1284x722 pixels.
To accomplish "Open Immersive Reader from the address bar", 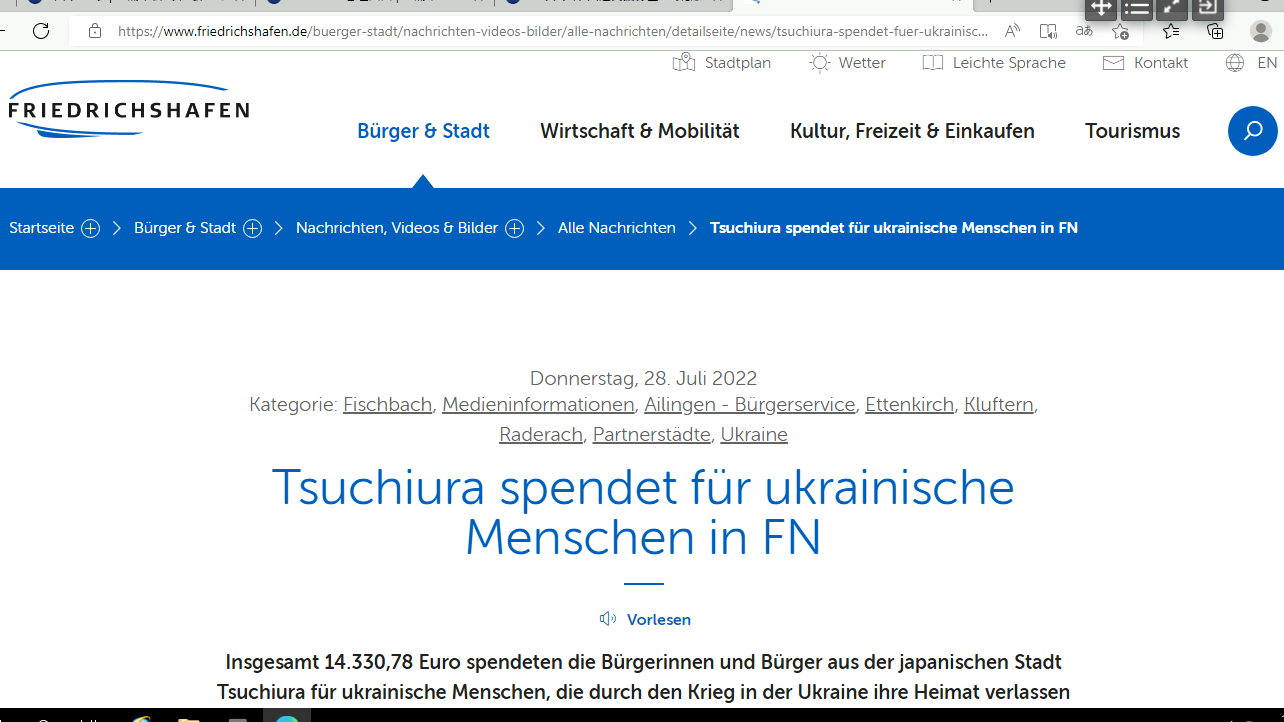I will [1048, 31].
